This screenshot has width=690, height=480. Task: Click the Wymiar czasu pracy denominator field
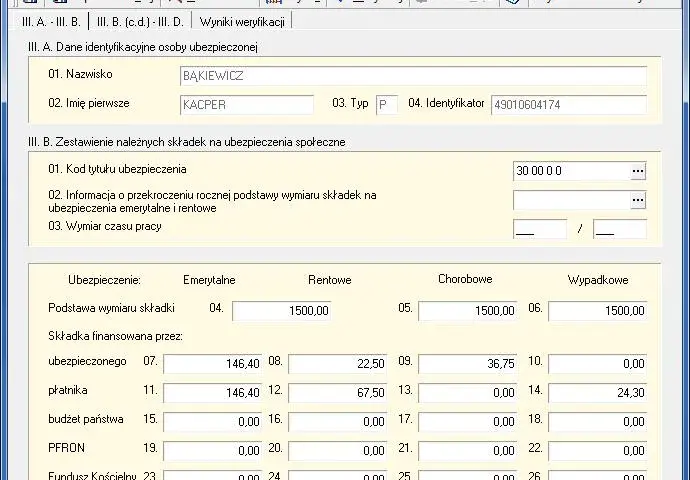pos(620,229)
